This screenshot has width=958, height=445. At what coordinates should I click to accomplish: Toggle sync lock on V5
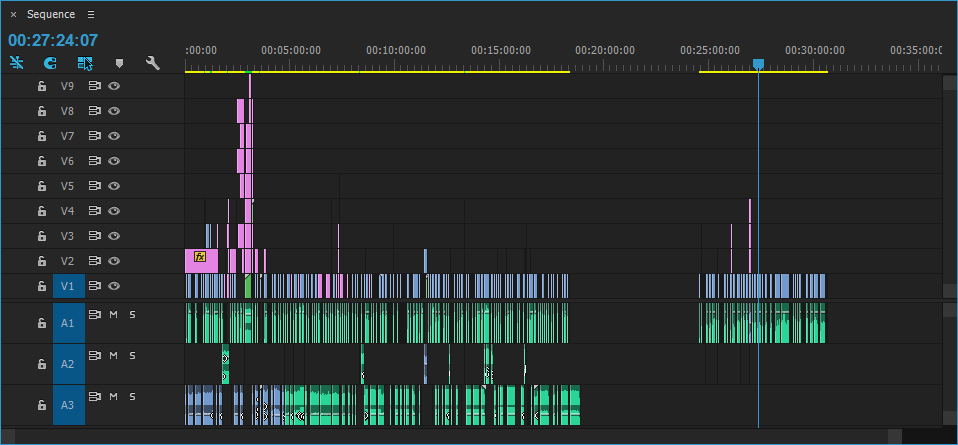(94, 186)
